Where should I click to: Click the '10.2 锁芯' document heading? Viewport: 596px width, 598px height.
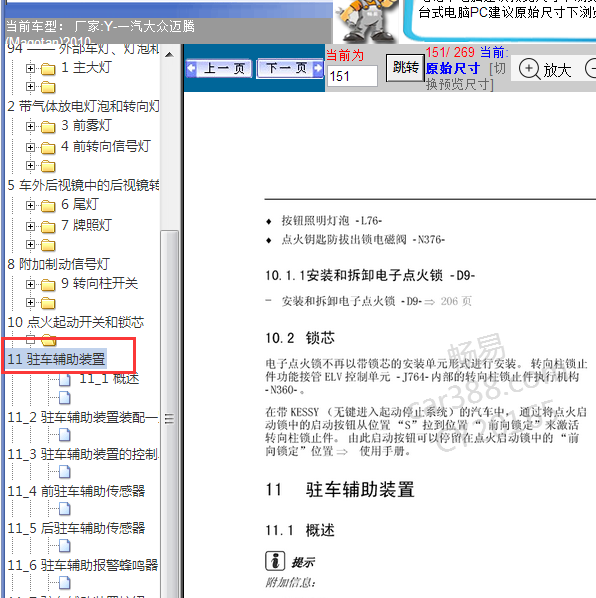click(300, 338)
